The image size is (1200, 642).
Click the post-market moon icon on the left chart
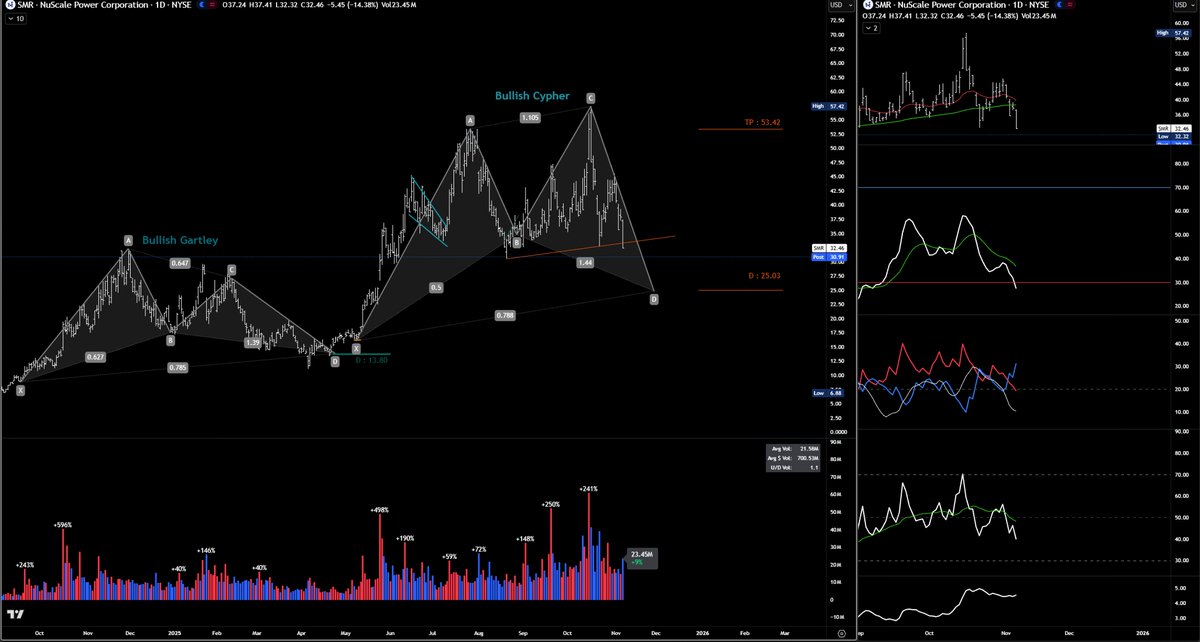click(x=203, y=5)
